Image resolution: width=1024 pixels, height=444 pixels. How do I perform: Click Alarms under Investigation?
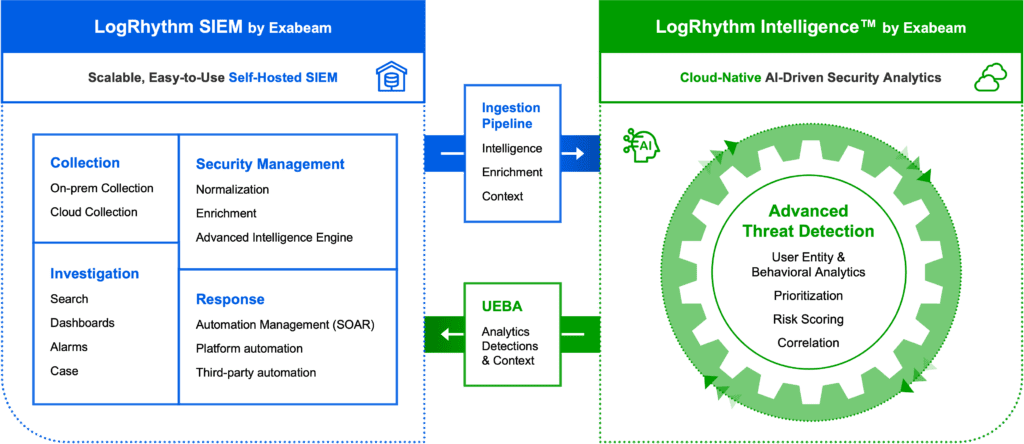click(69, 347)
